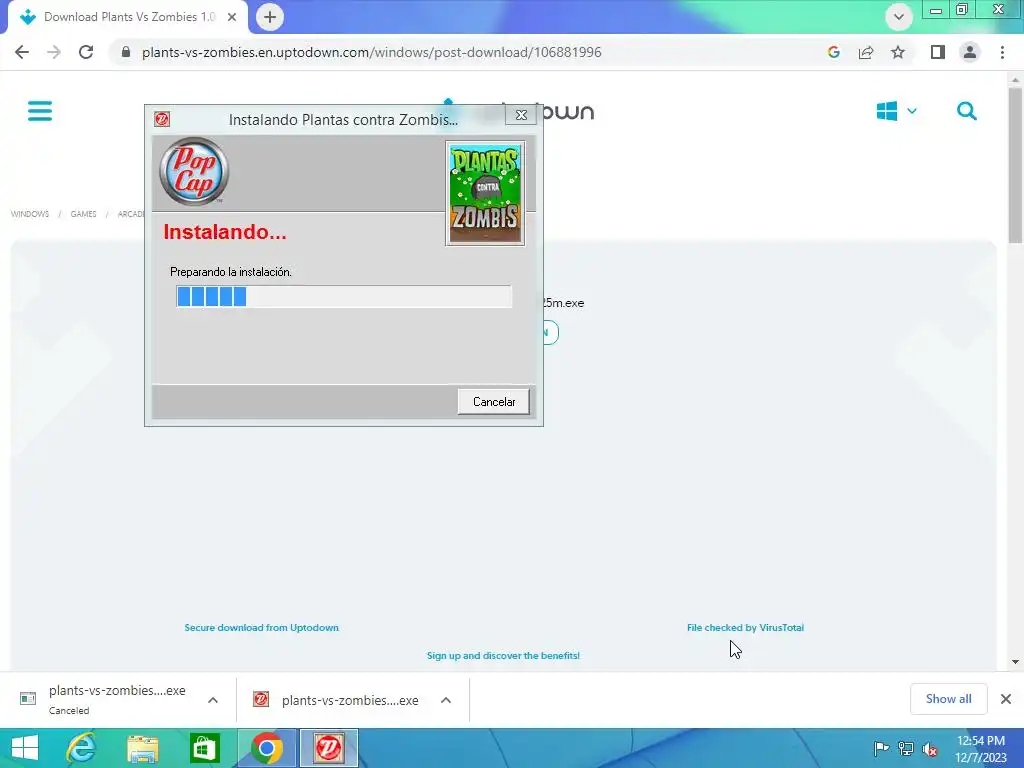The height and width of the screenshot is (768, 1024).
Task: Reload the Uptodown page
Action: [86, 52]
